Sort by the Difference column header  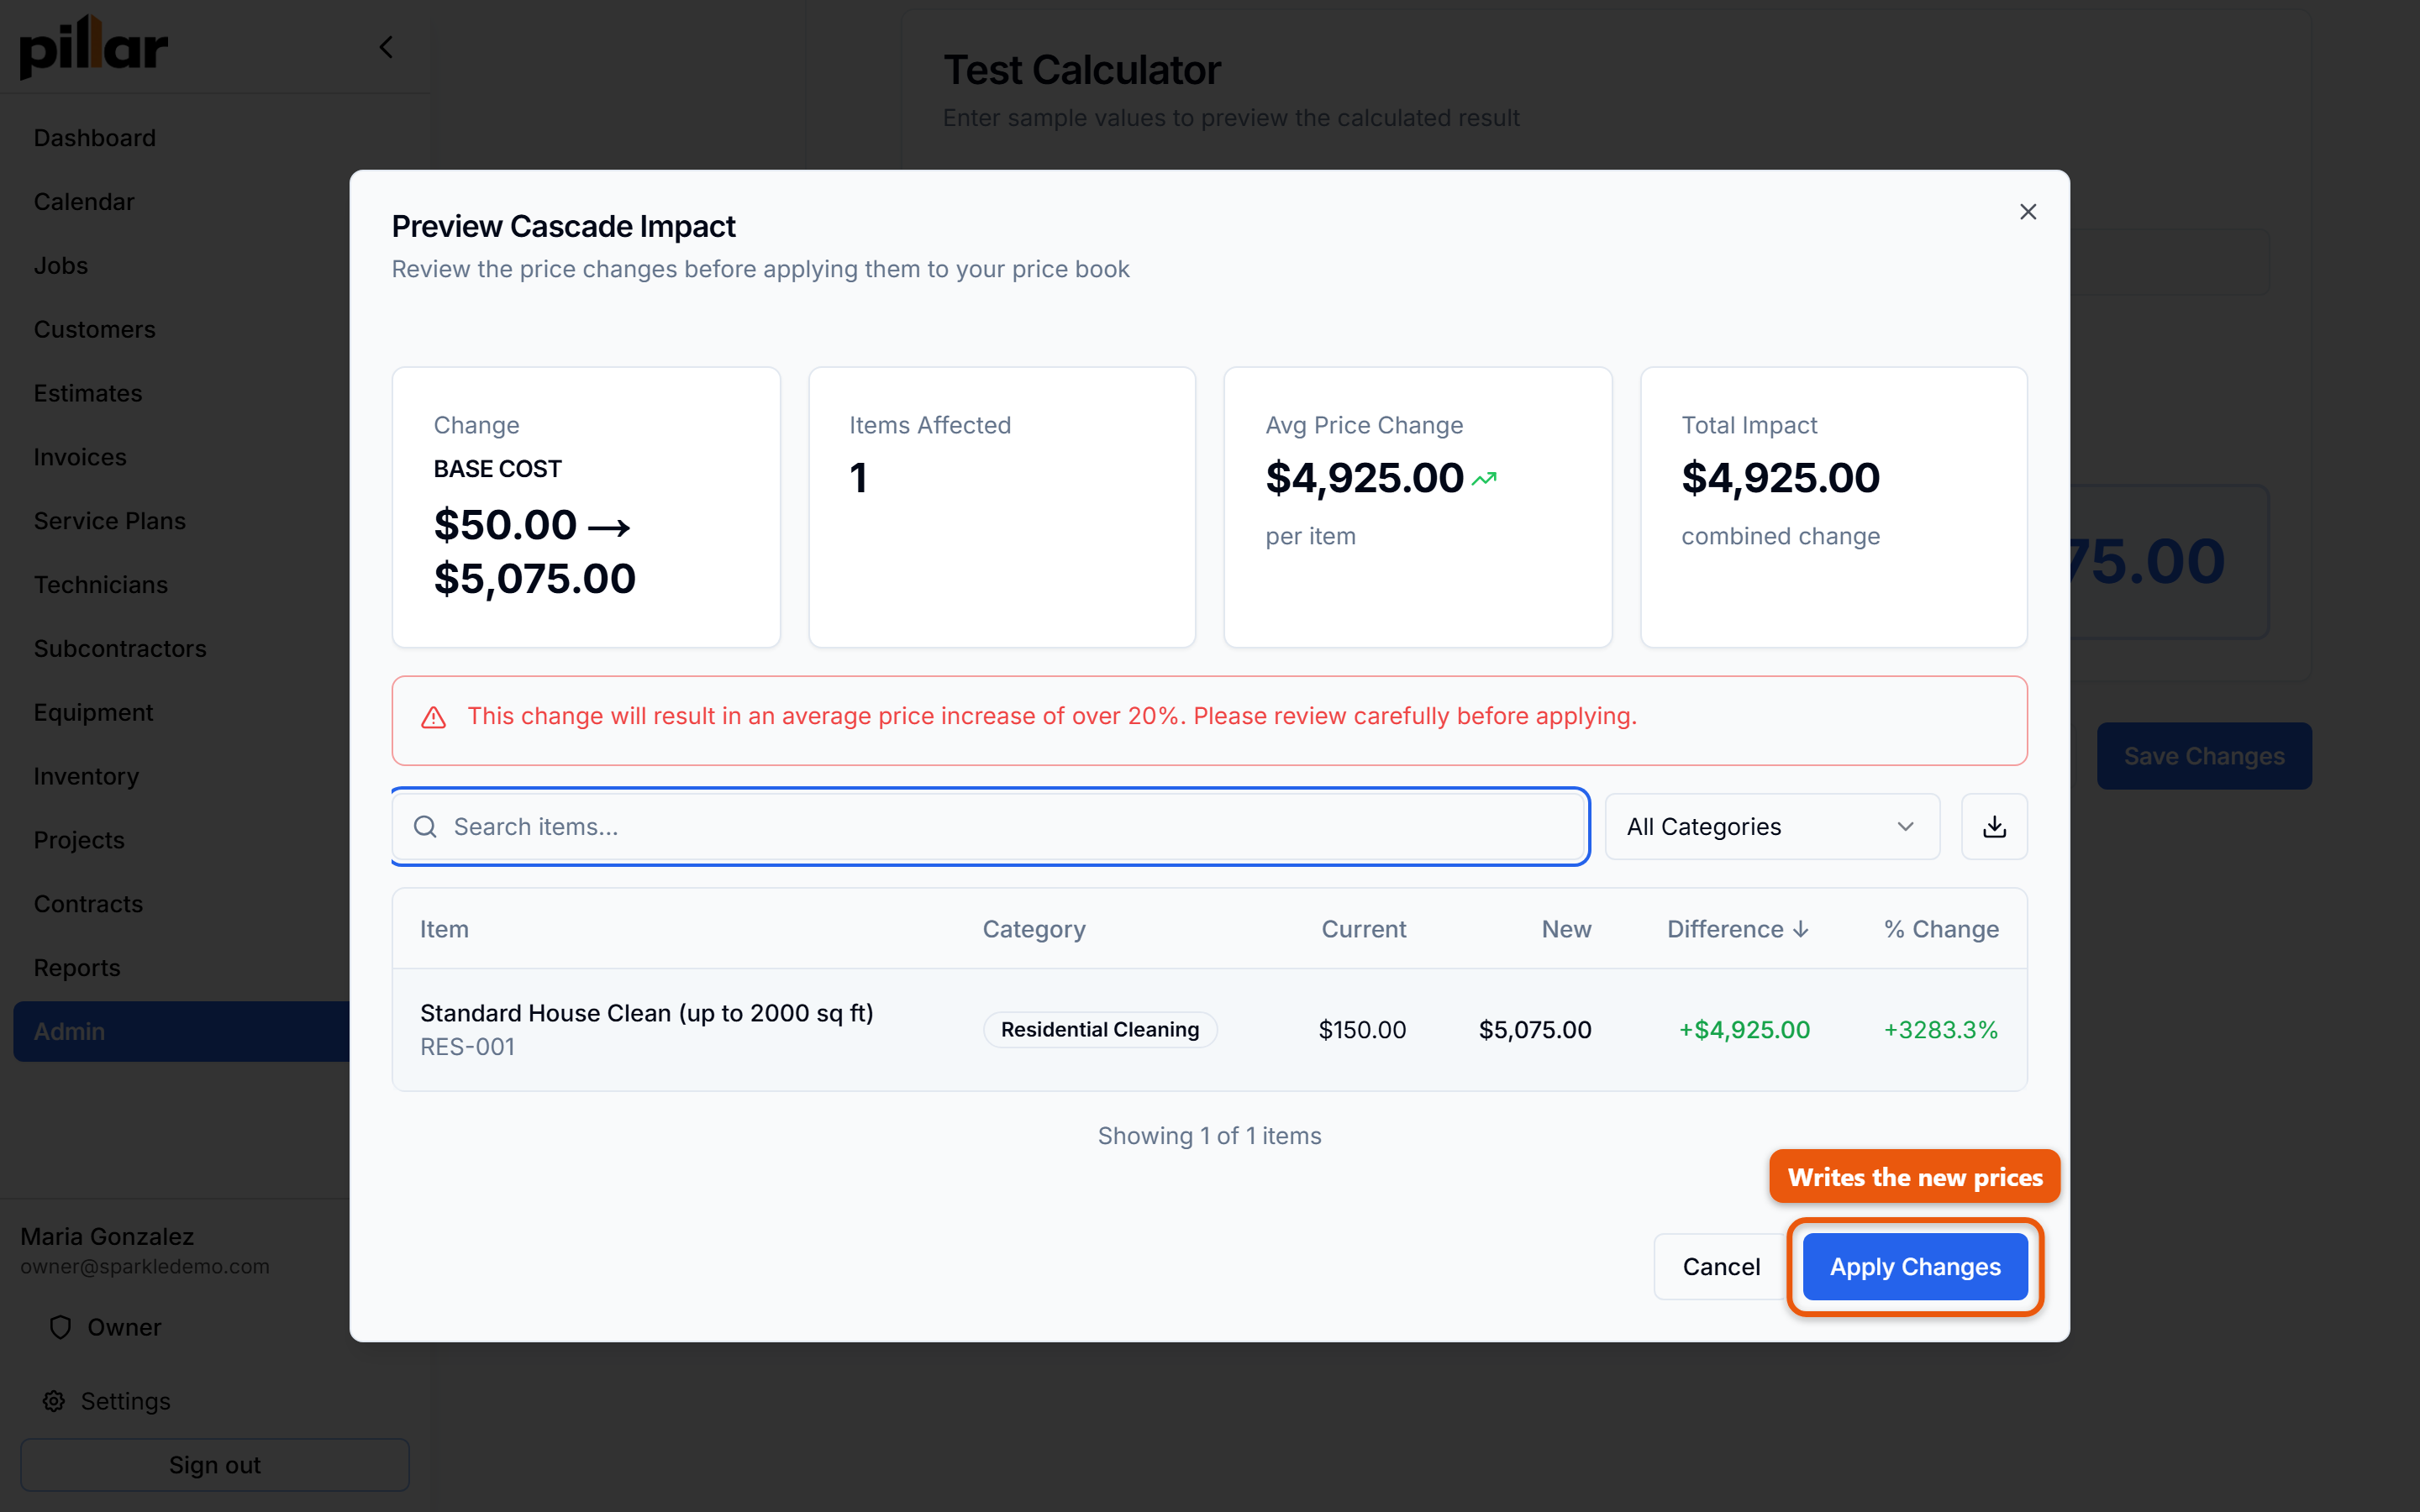(1738, 929)
